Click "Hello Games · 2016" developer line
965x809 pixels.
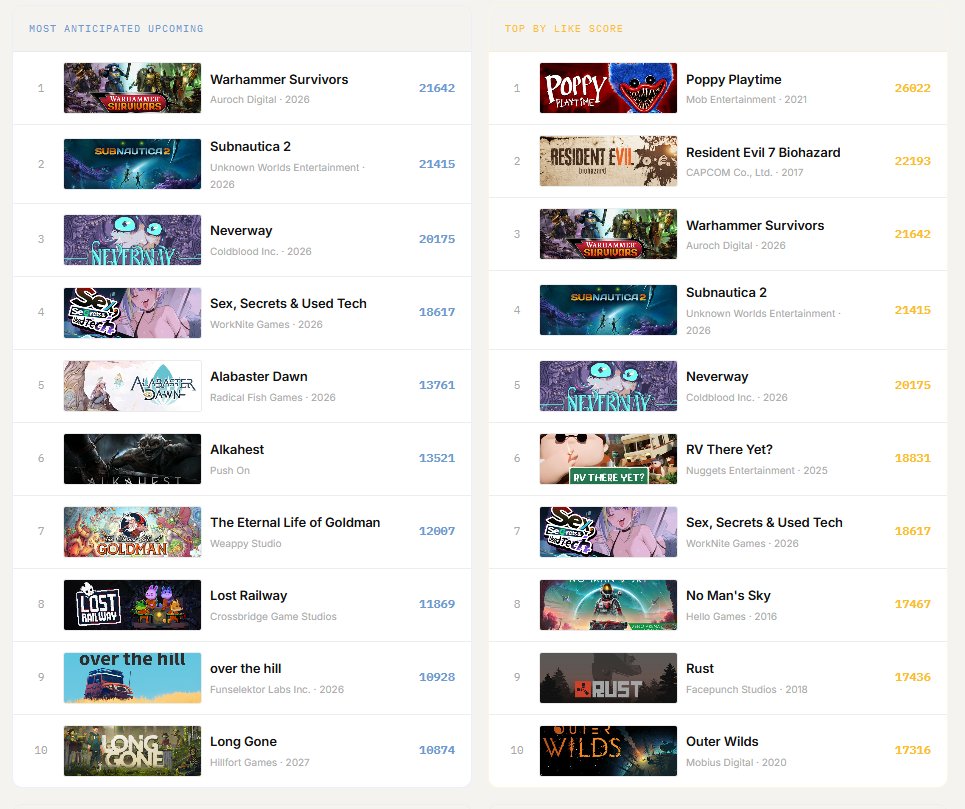coord(731,616)
